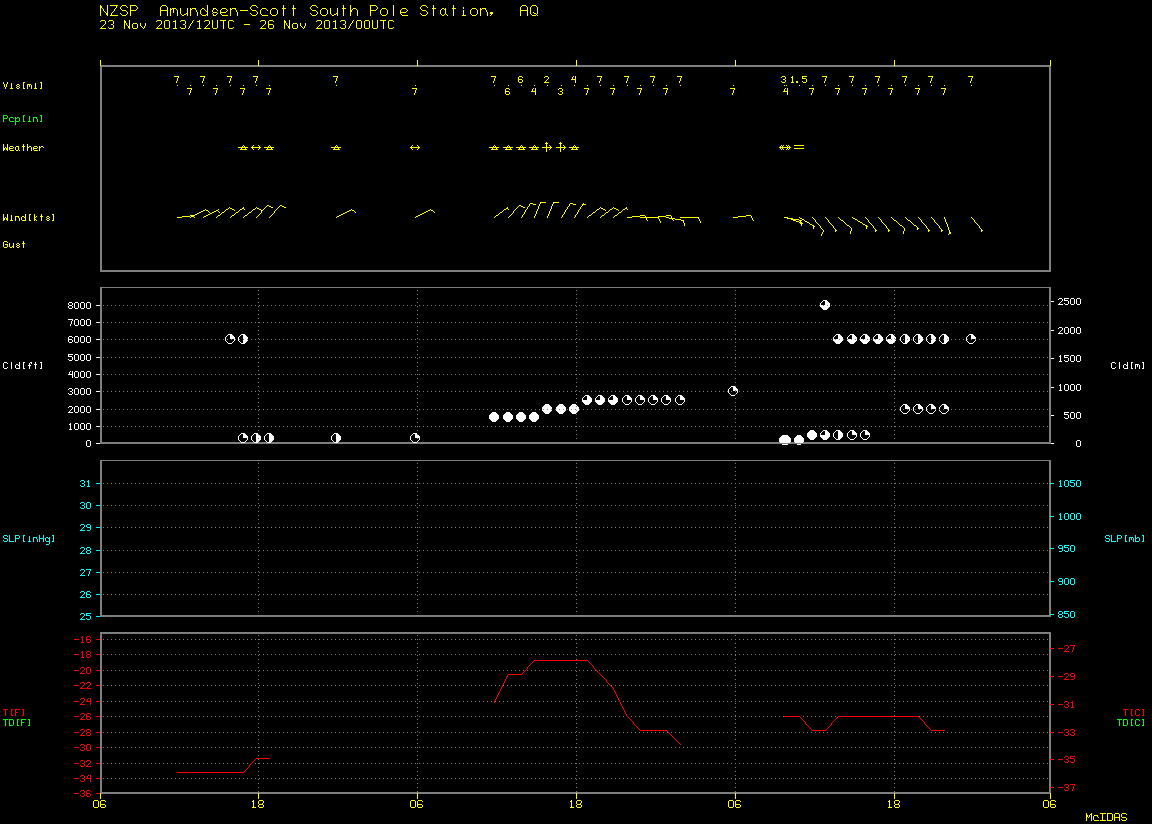Click the 1050 mb tick label
The width and height of the screenshot is (1152, 824).
point(1070,484)
